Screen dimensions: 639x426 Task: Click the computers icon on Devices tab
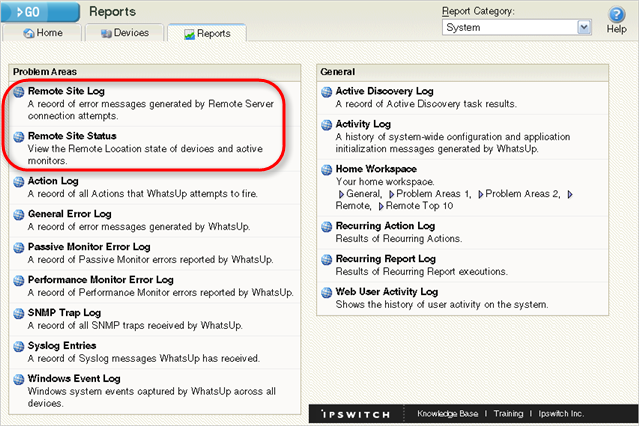(106, 33)
